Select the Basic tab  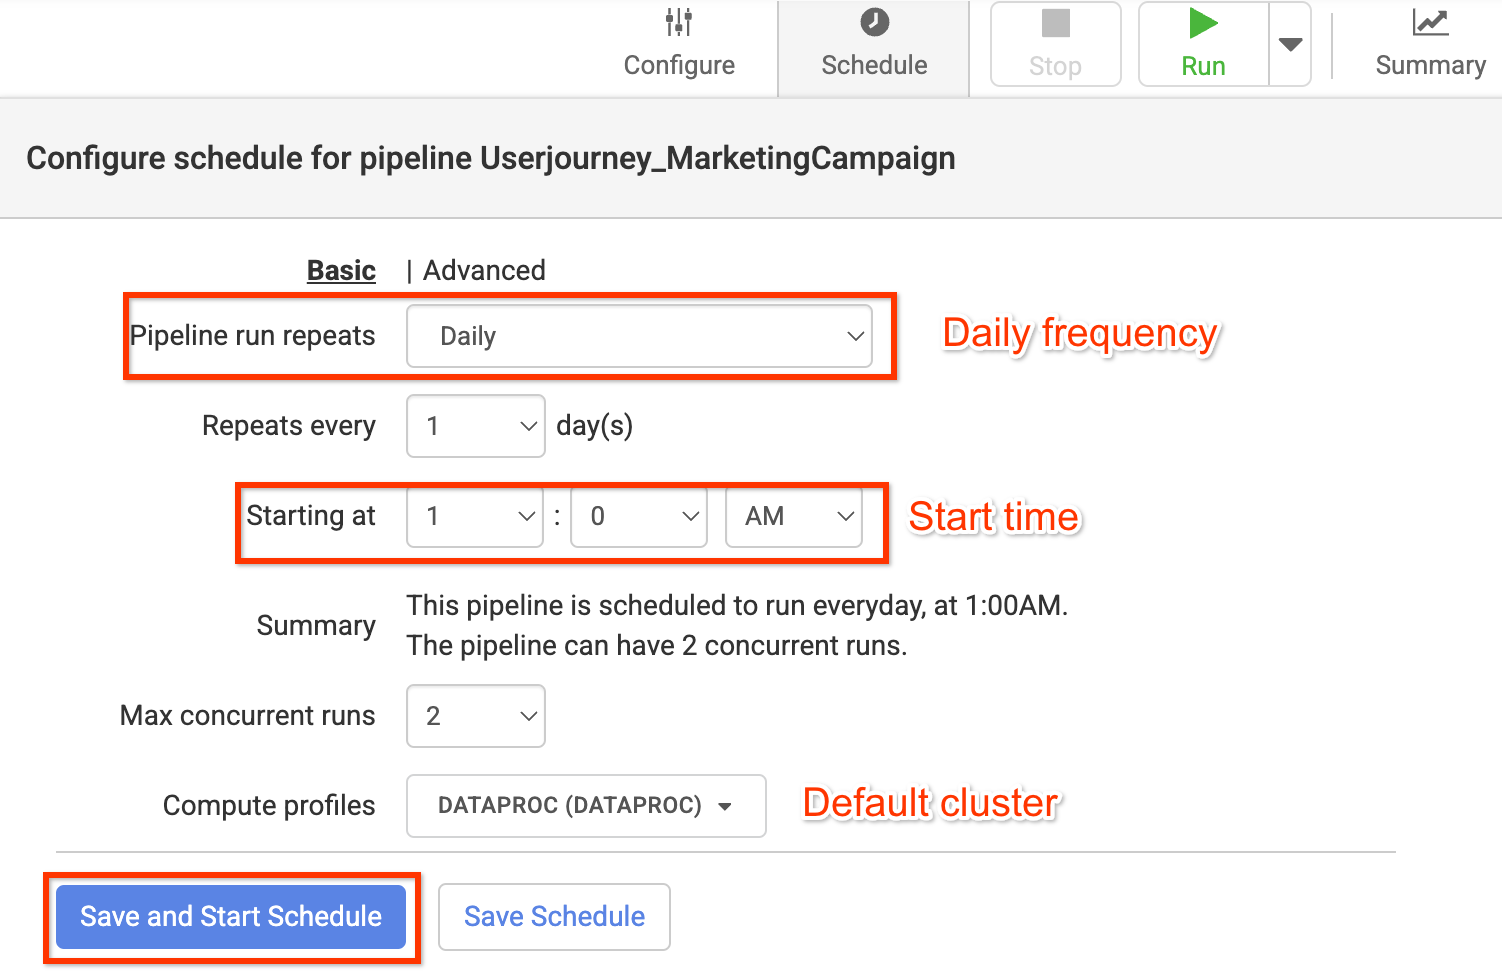340,270
